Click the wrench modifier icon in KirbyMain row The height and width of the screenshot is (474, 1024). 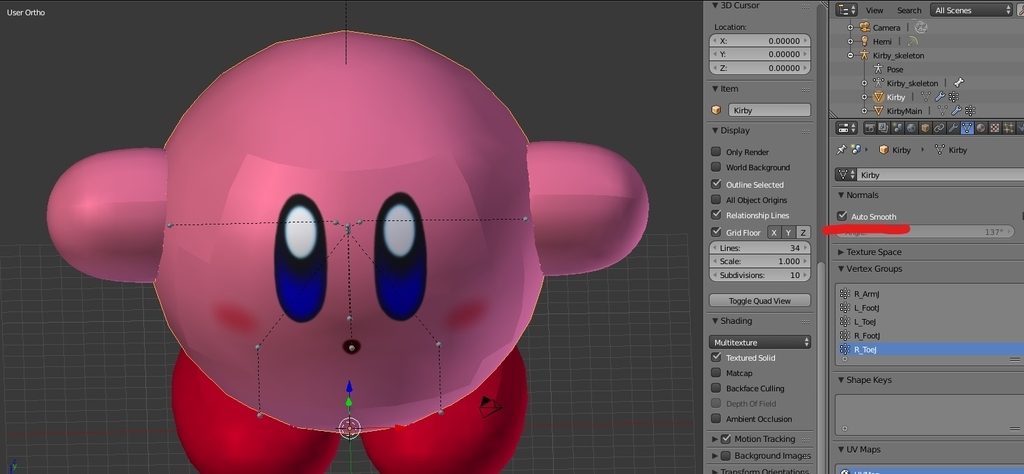[x=956, y=111]
